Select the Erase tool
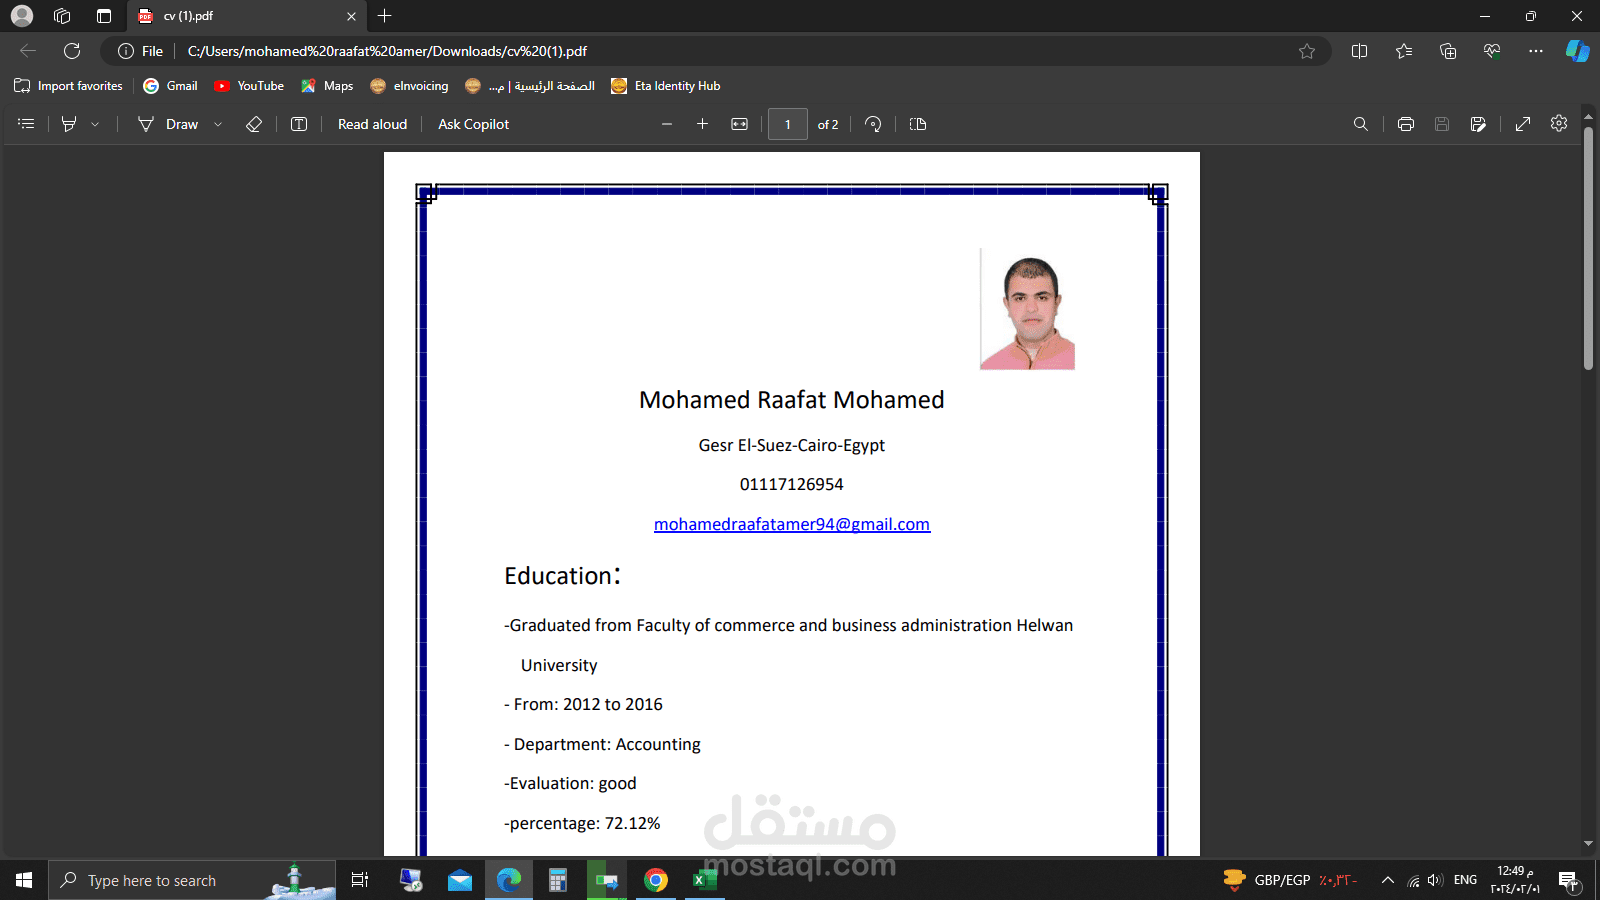The height and width of the screenshot is (900, 1600). click(254, 124)
